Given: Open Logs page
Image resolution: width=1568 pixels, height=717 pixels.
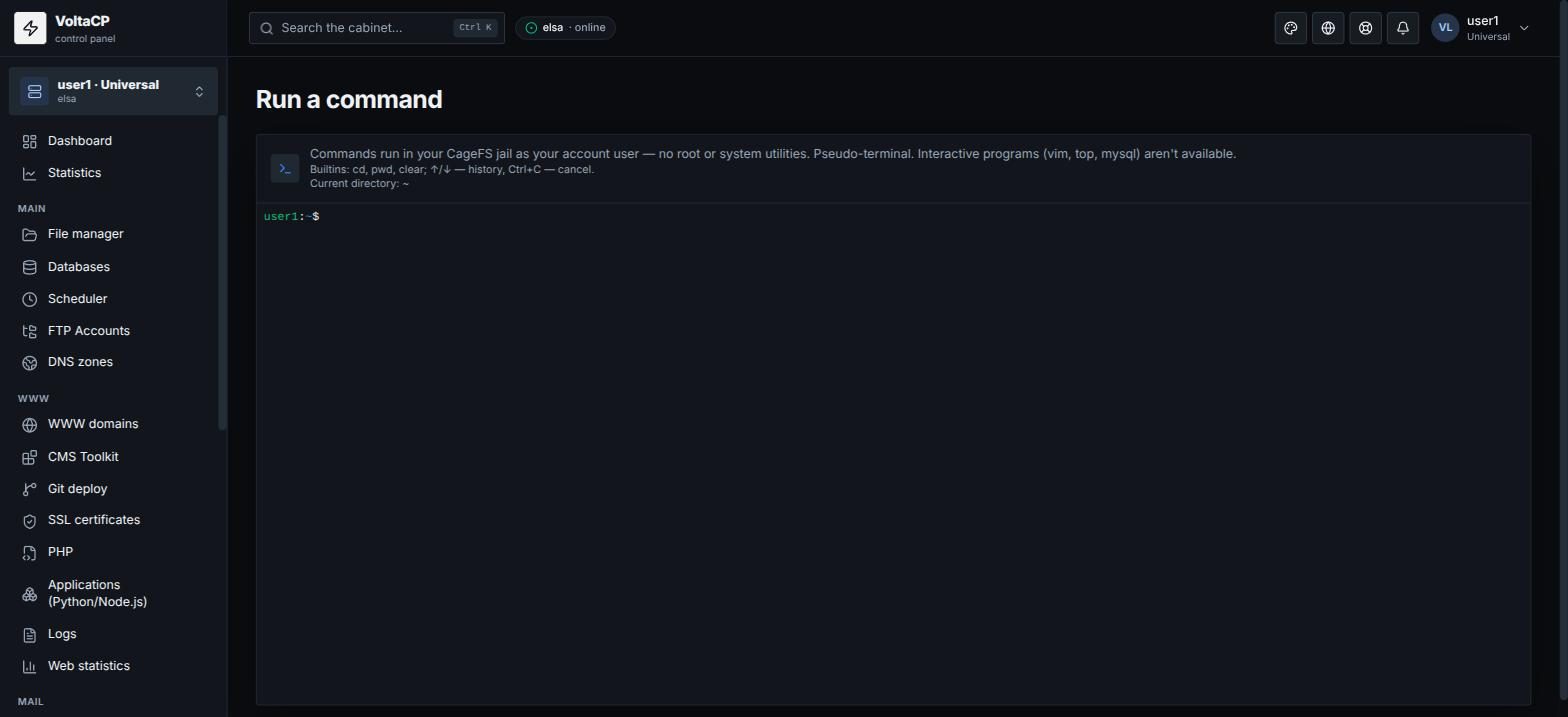Looking at the screenshot, I should (x=113, y=634).
